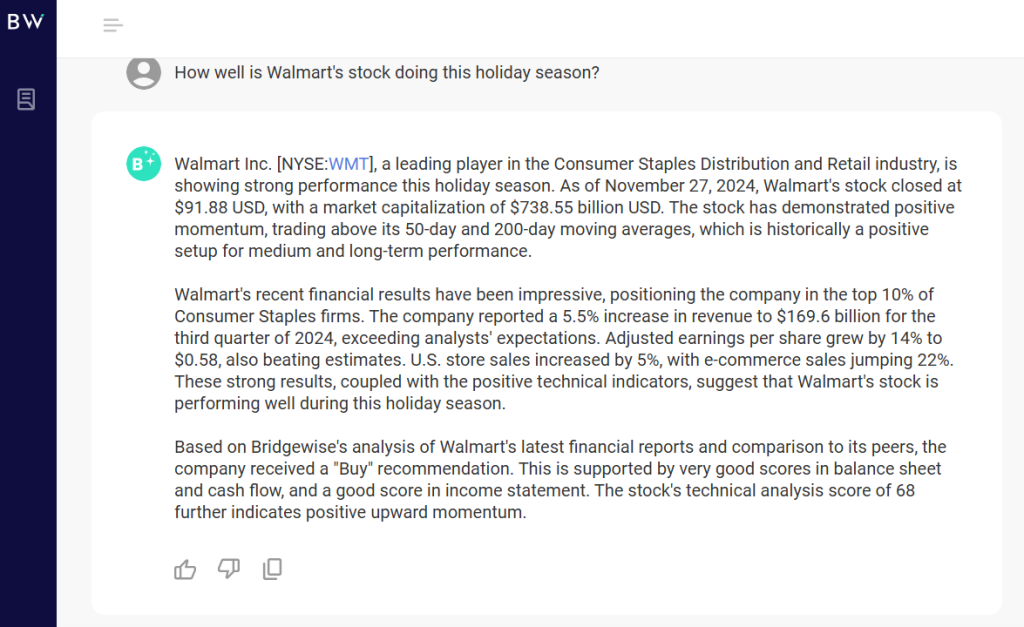Click the user's Walmart holiday season question
Image resolution: width=1024 pixels, height=627 pixels.
click(x=387, y=73)
